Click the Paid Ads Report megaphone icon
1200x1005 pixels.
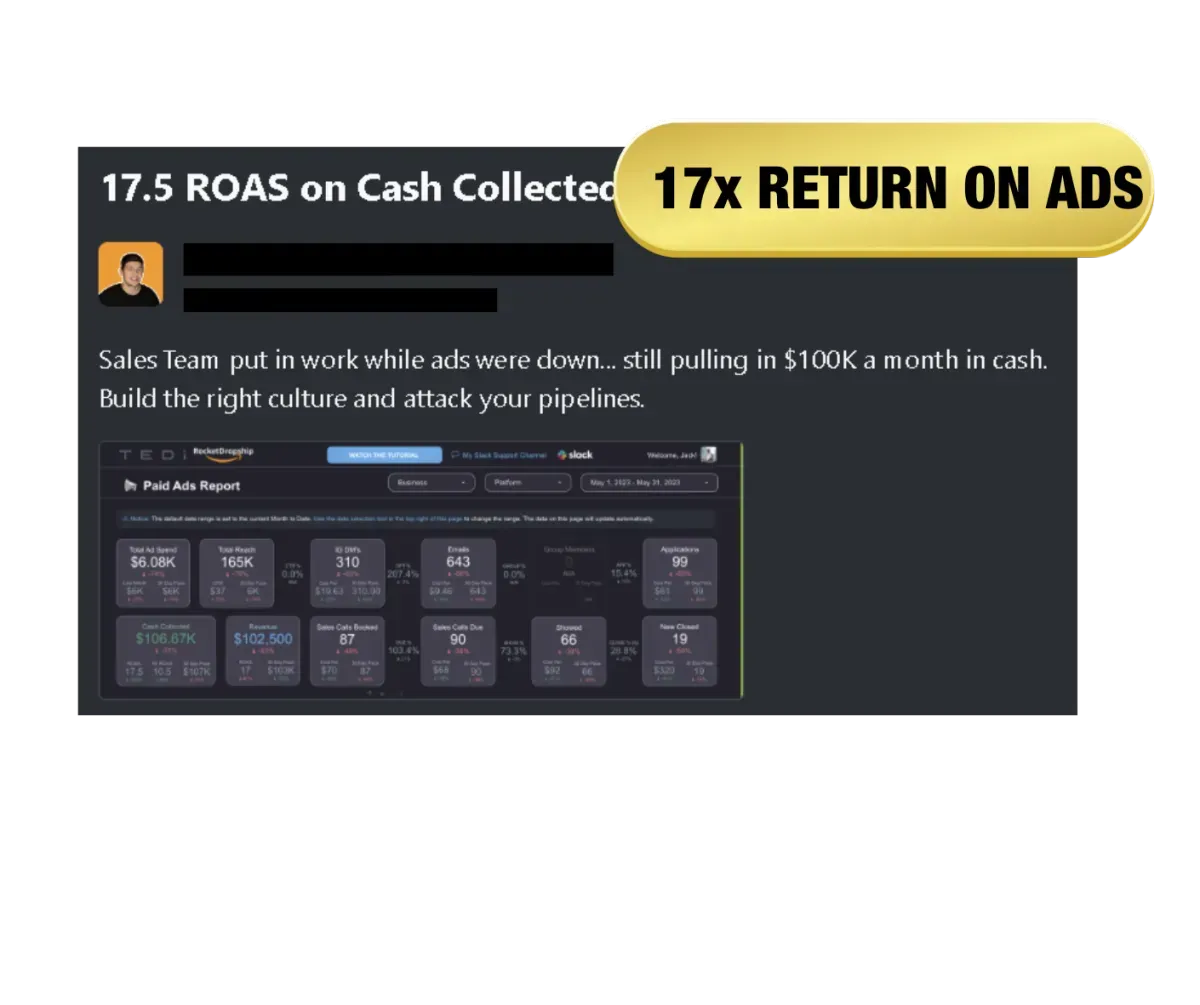coord(130,485)
